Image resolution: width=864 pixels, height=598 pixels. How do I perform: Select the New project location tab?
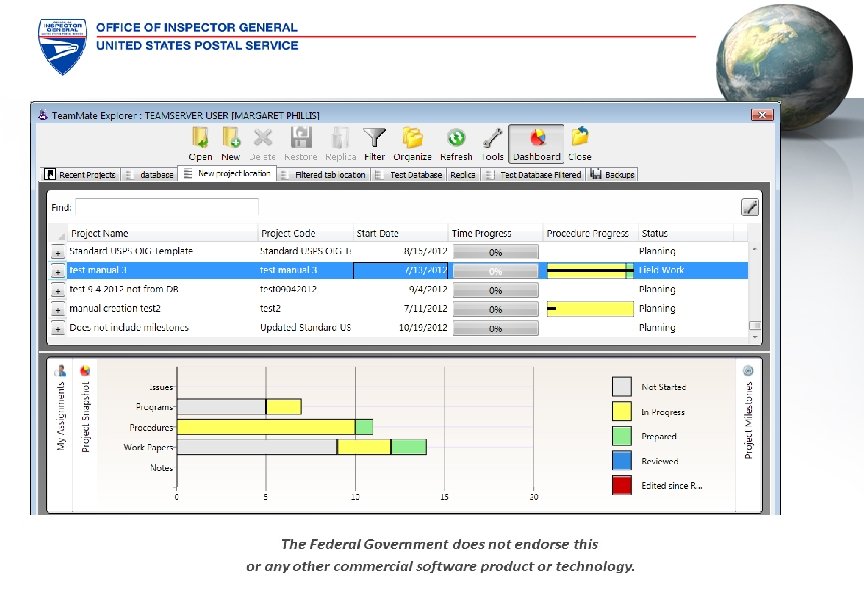click(227, 174)
